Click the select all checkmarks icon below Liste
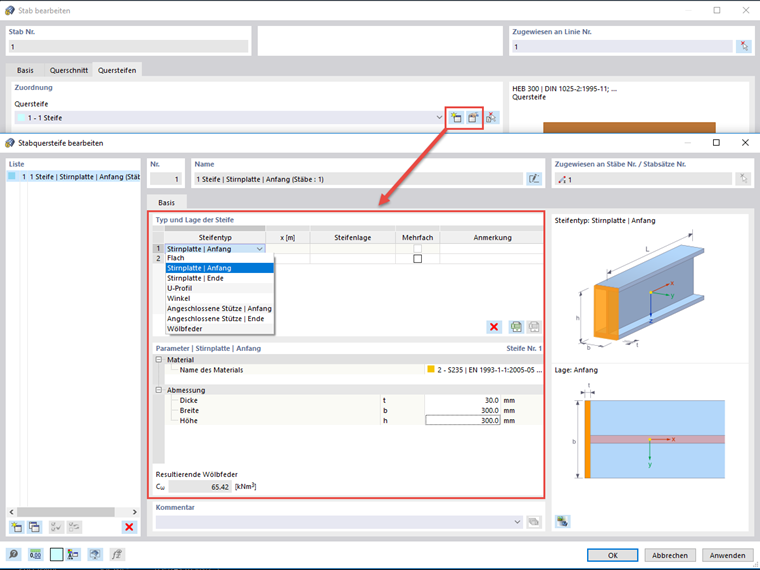Image resolution: width=760 pixels, height=570 pixels. 56,527
